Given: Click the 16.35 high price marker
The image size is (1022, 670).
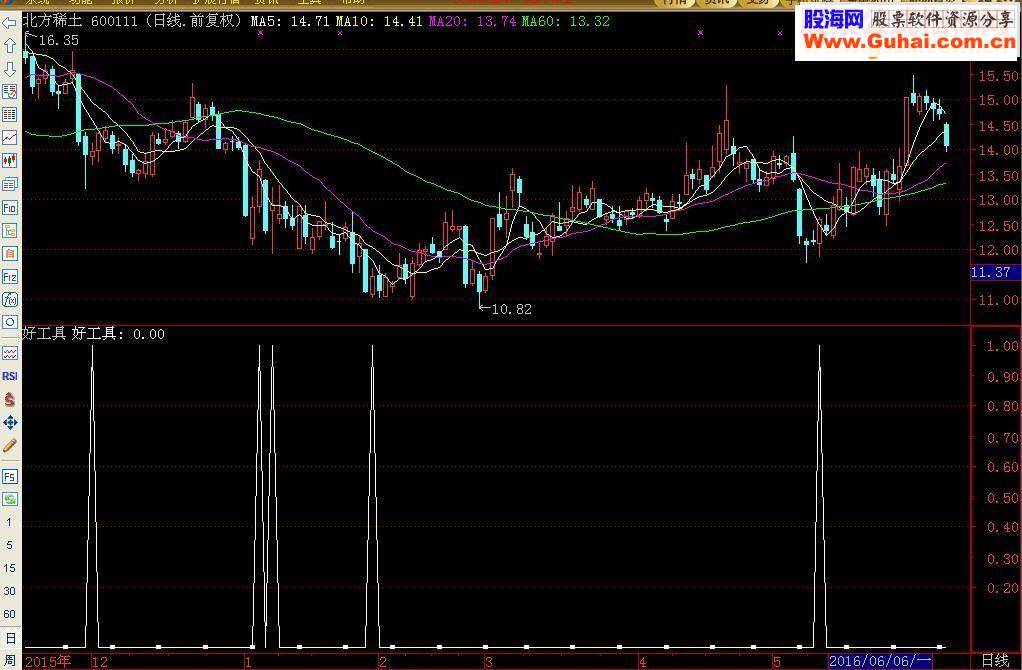Looking at the screenshot, I should 58,40.
